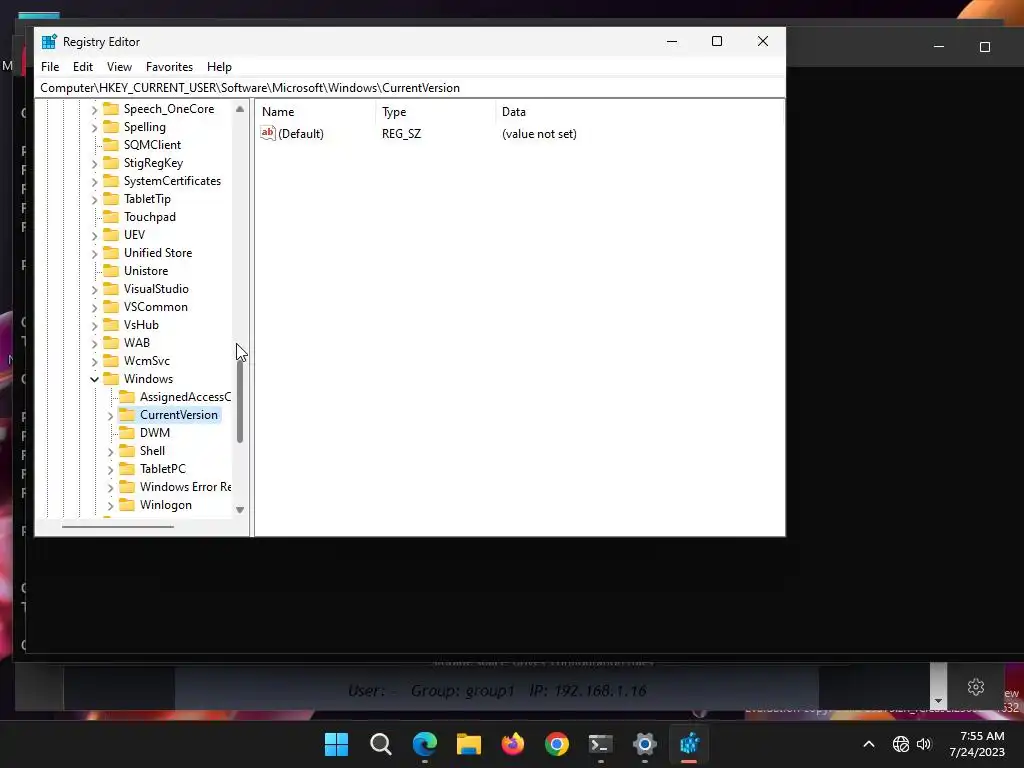Launch Microsoft Edge from taskbar

(x=424, y=744)
